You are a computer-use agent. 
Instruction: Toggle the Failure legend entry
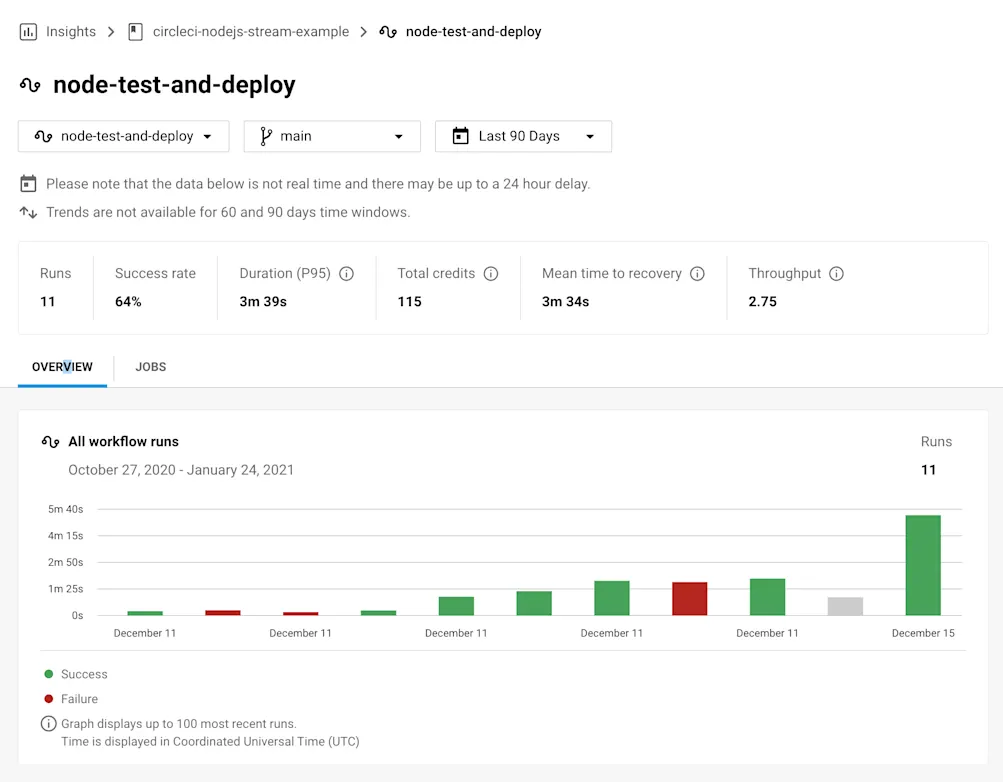pos(72,698)
